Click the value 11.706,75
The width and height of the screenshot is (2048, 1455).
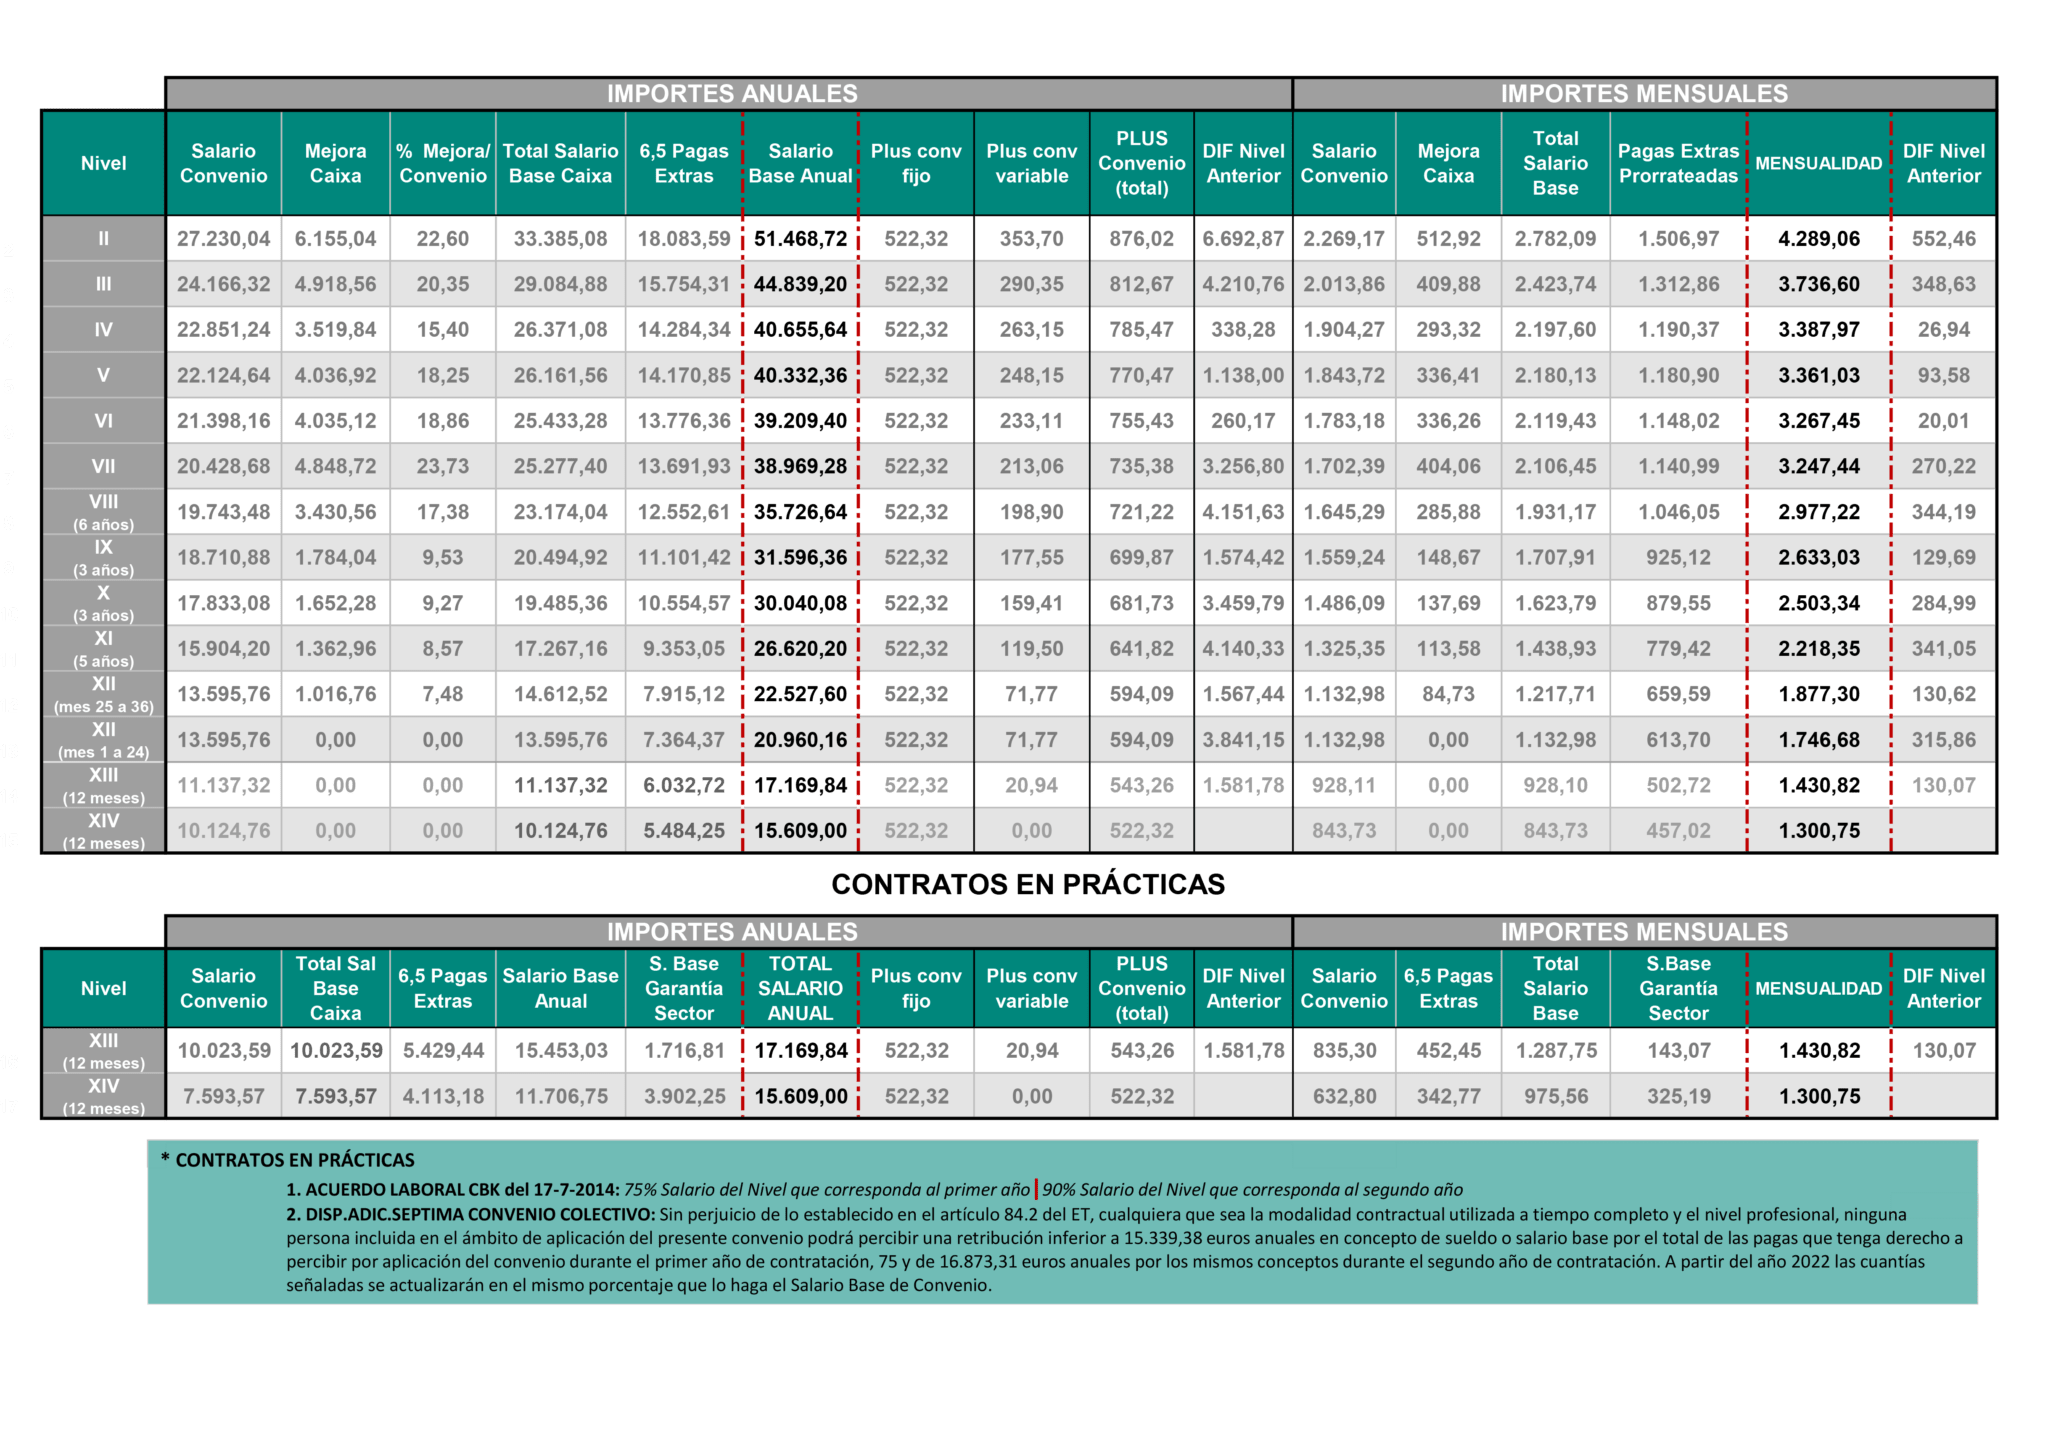pyautogui.click(x=561, y=1097)
